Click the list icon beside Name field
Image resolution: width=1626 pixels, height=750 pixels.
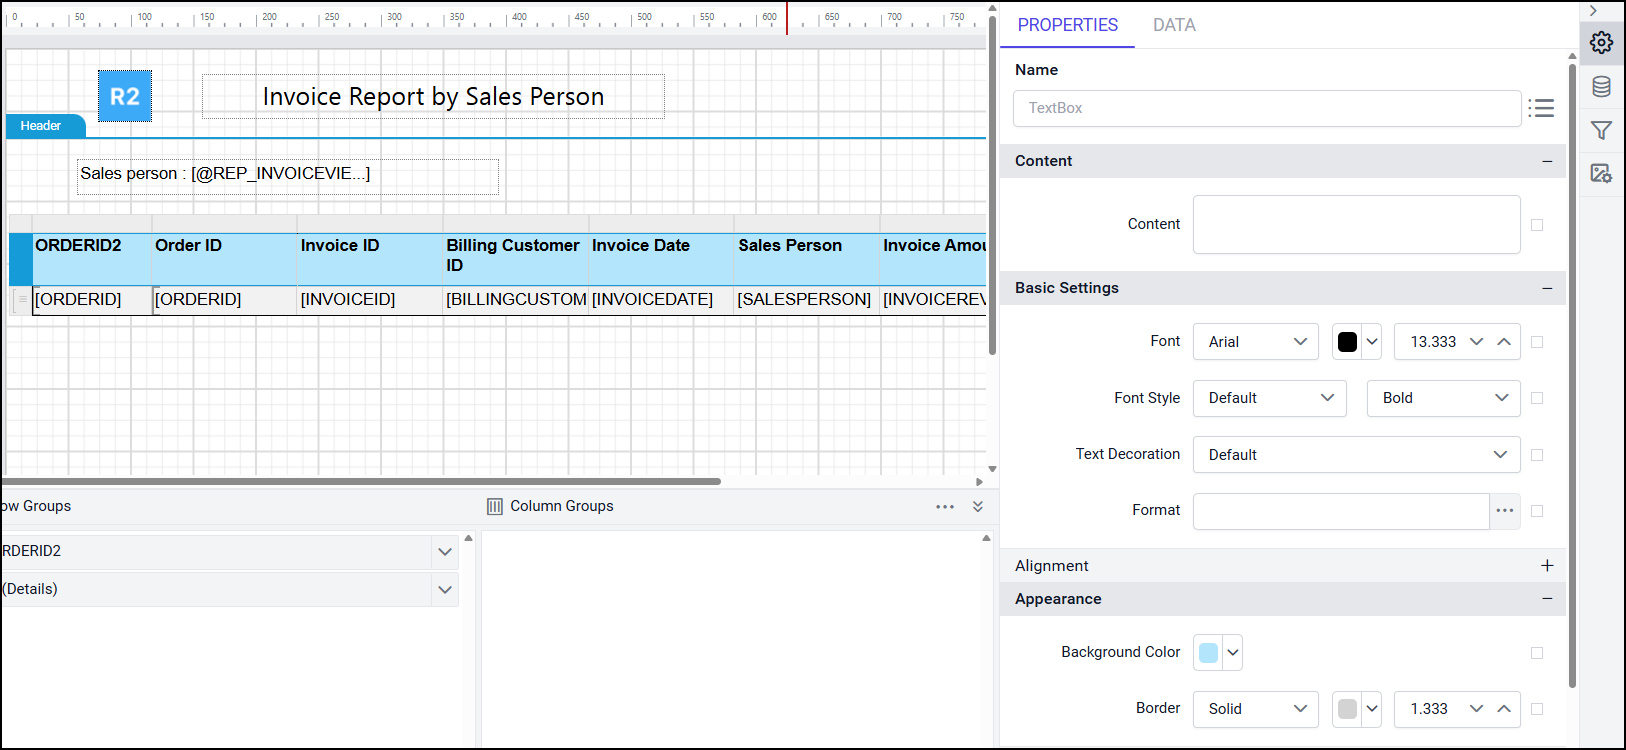1541,108
